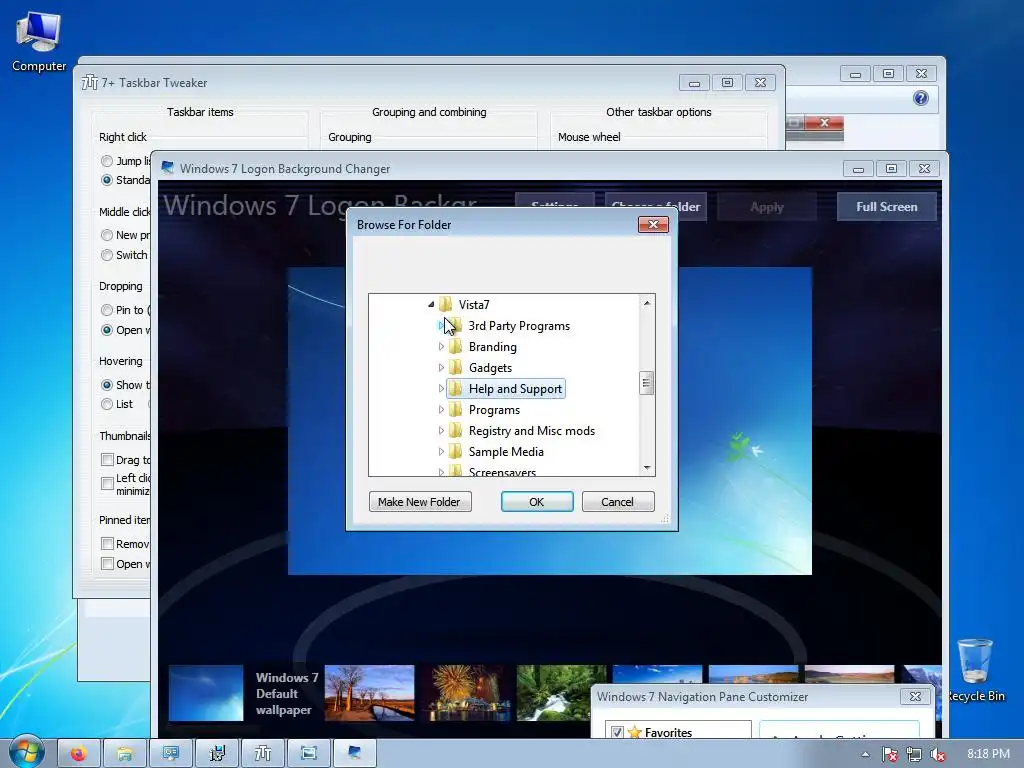Cancel the Browse For Folder dialog
Screen dimensions: 1024x768
tap(618, 502)
